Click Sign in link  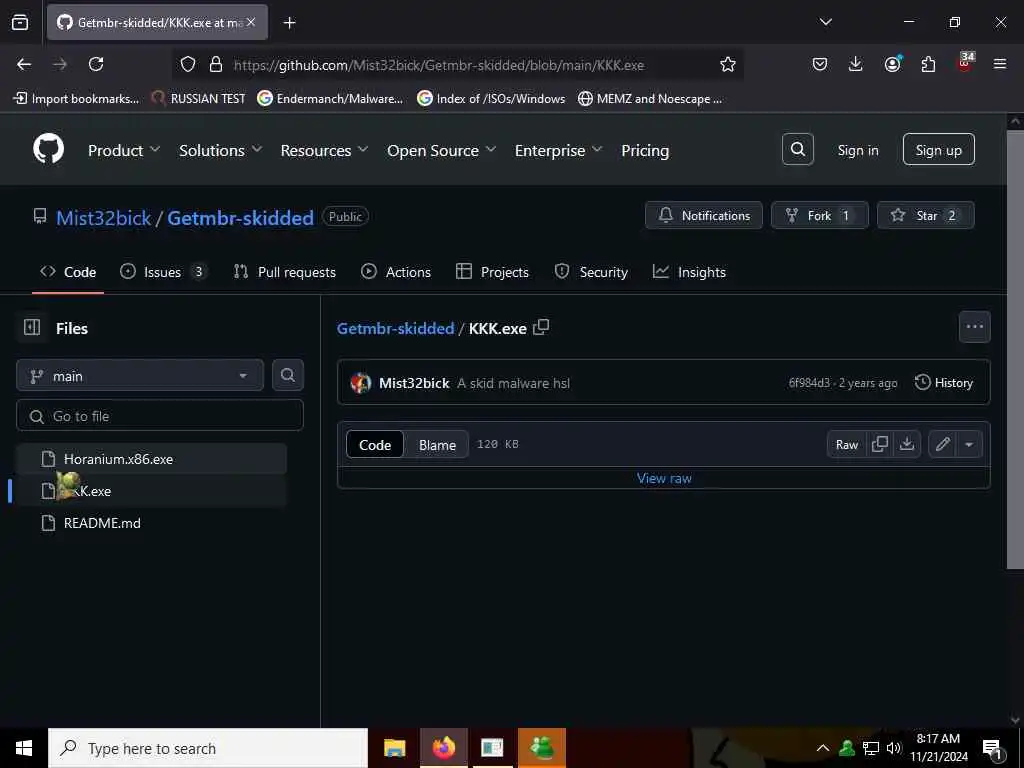tap(857, 150)
